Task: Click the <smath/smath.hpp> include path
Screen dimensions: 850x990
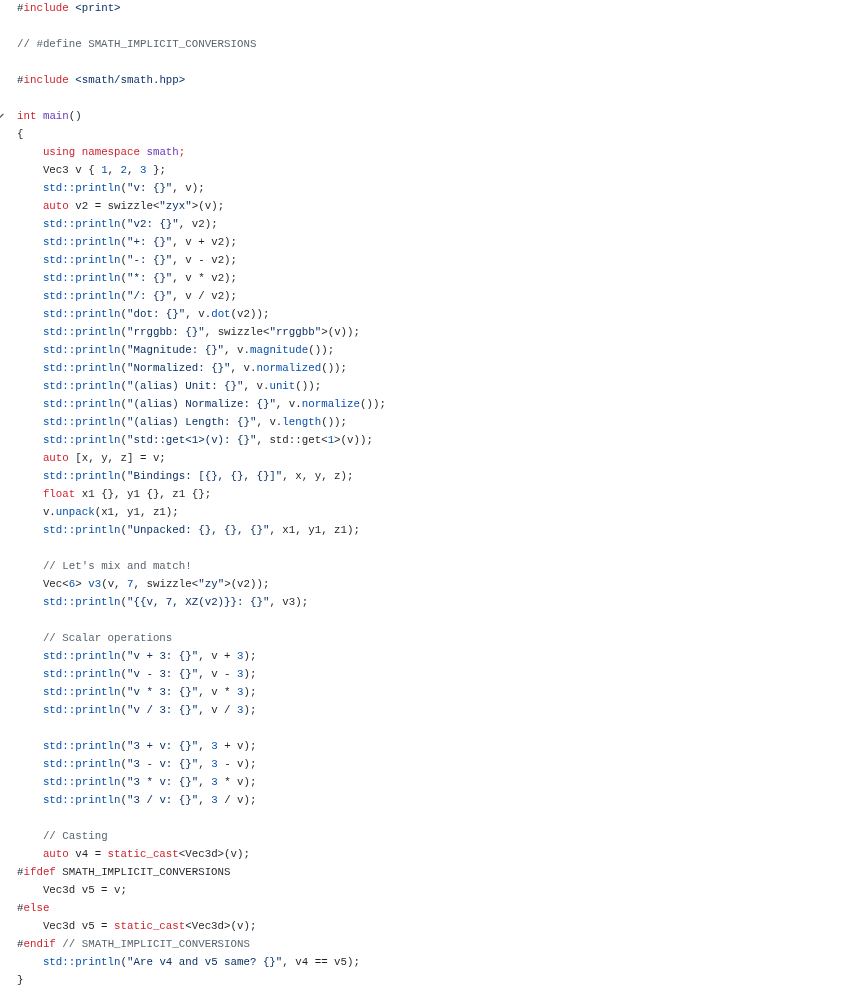Action: coord(130,80)
